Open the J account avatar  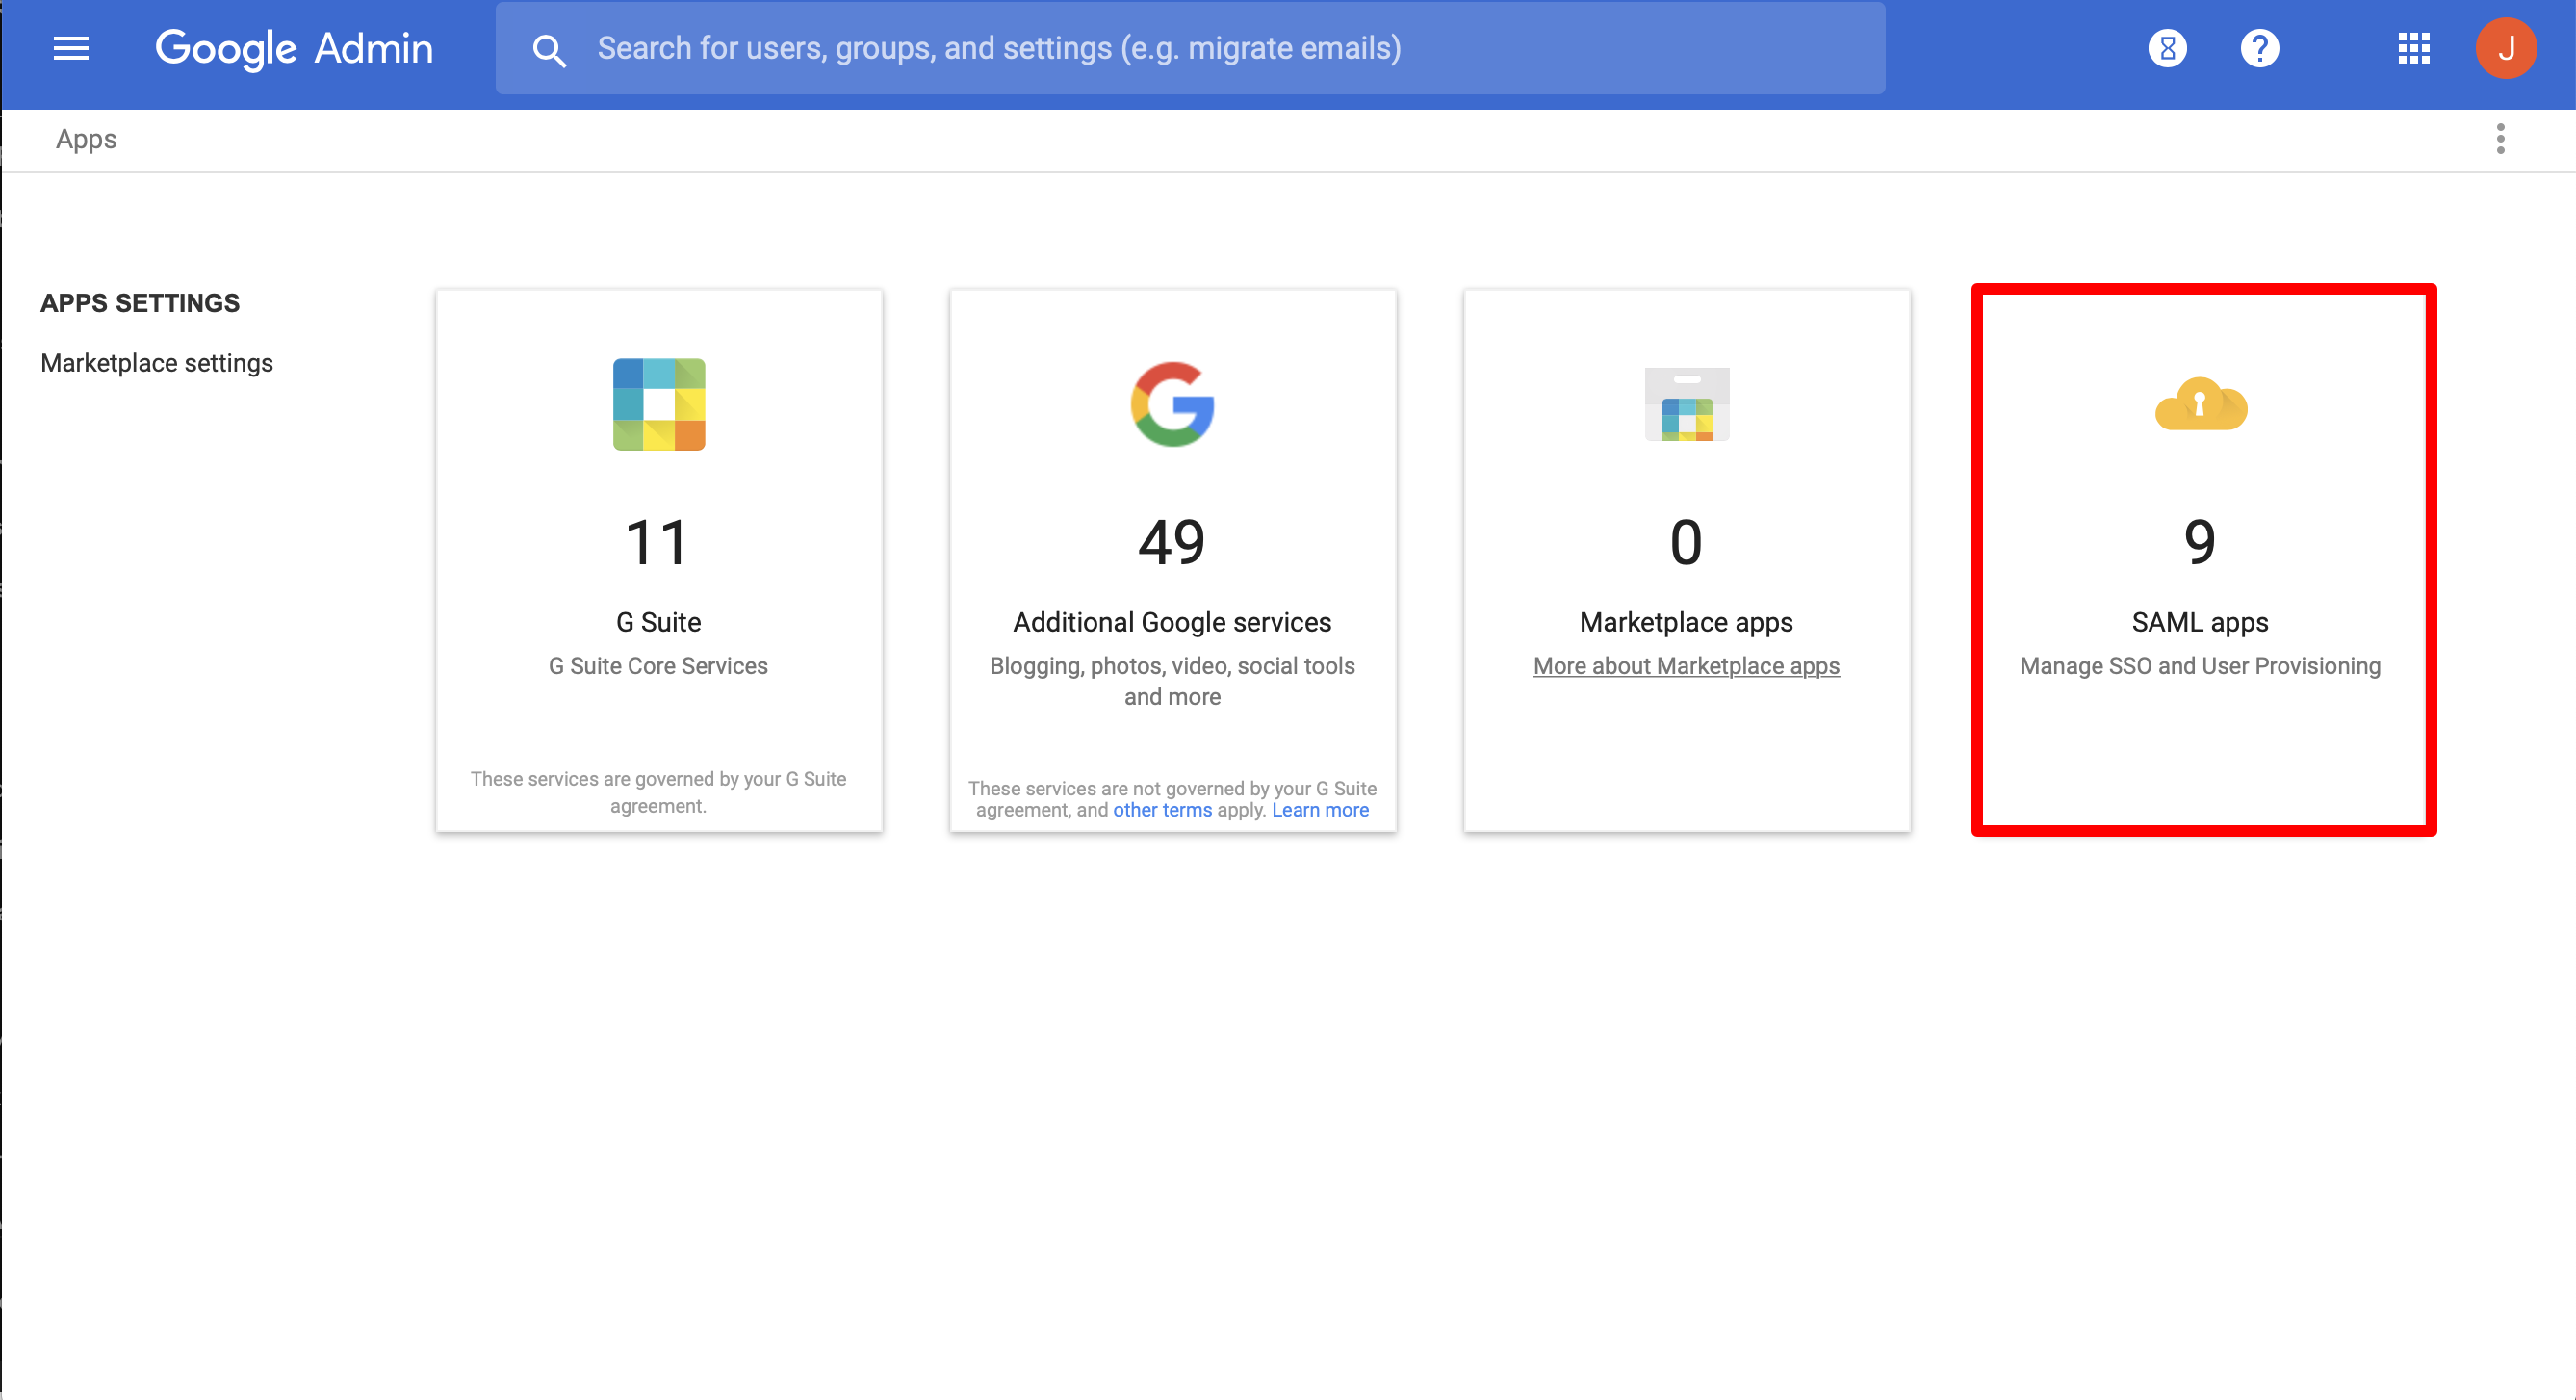pyautogui.click(x=2506, y=48)
